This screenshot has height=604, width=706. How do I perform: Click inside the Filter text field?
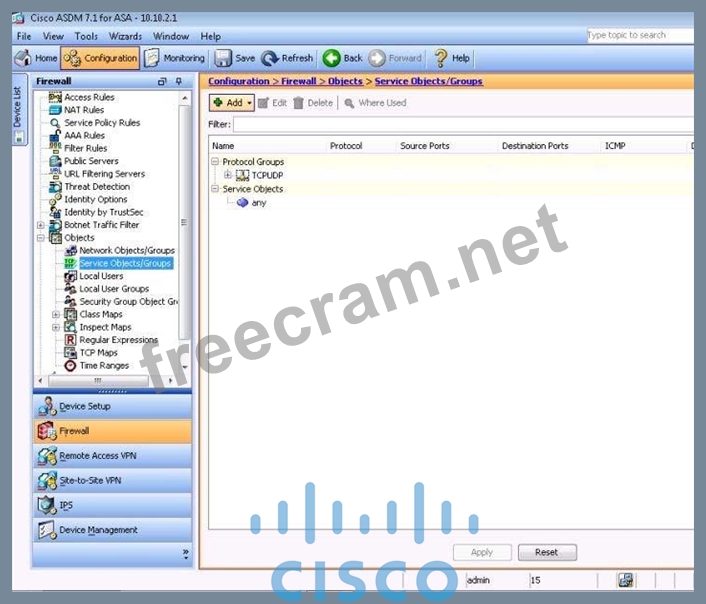(462, 125)
